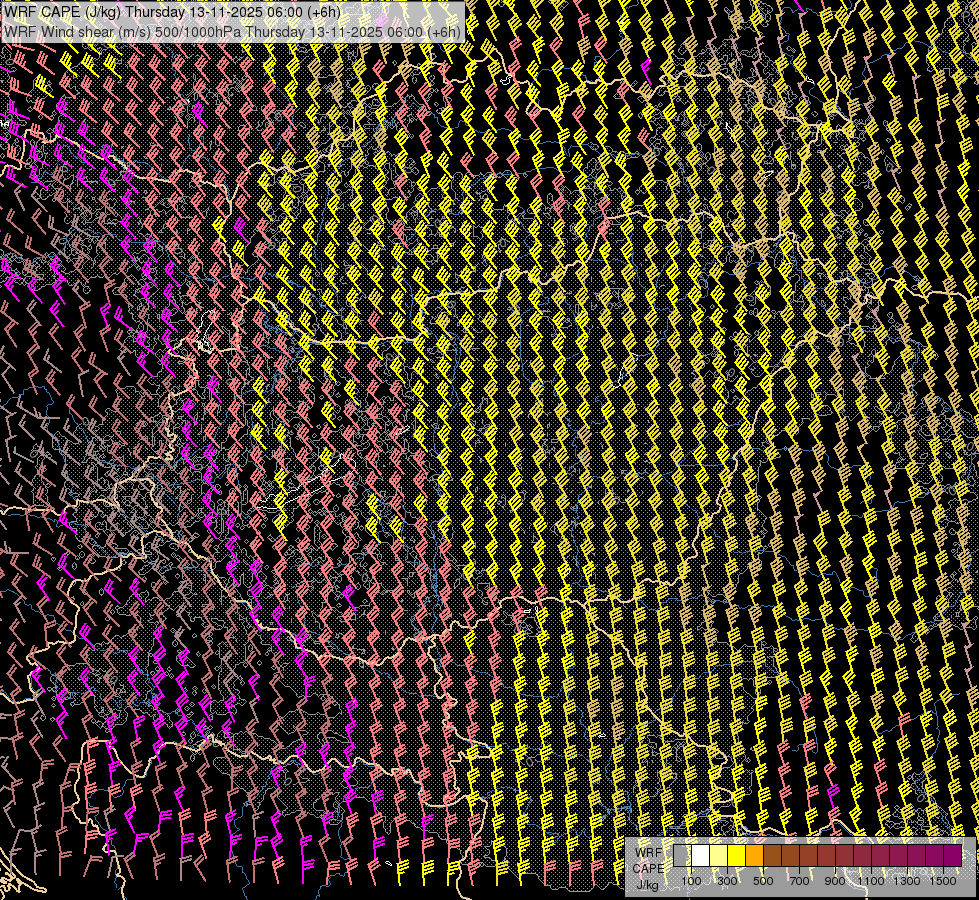979x900 pixels.
Task: Pick the pale yellow CAPE legend swatch
Action: coord(718,855)
